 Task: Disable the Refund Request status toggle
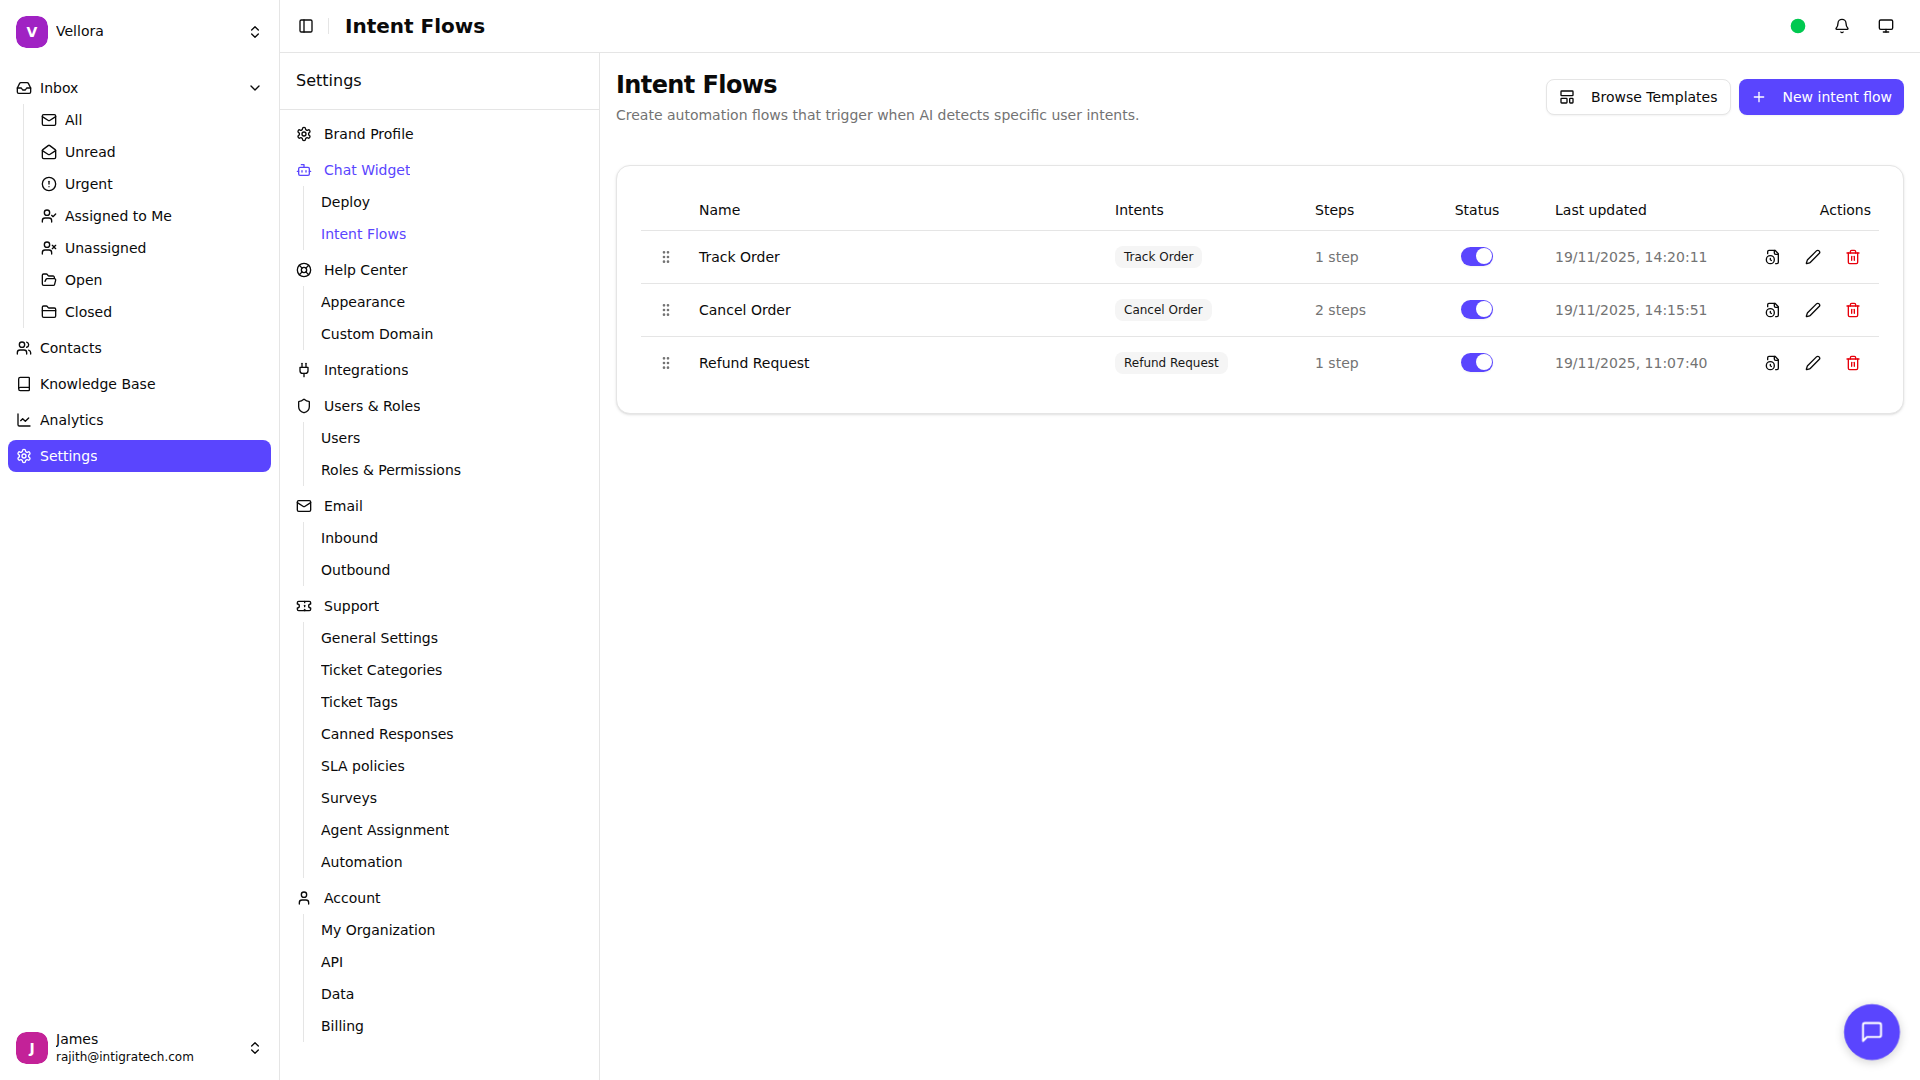click(x=1477, y=363)
